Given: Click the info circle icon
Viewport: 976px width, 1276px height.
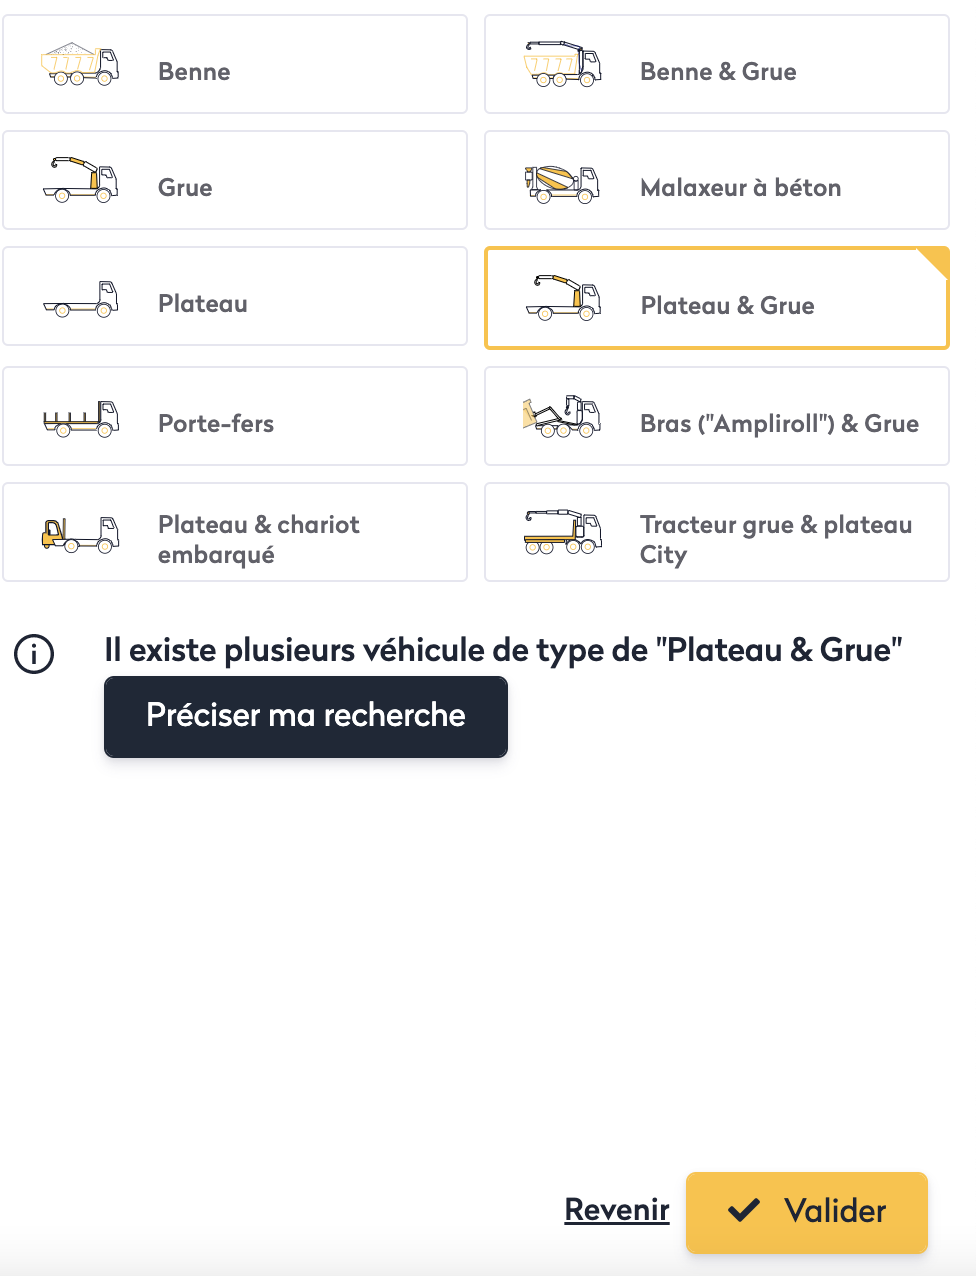Looking at the screenshot, I should [34, 654].
